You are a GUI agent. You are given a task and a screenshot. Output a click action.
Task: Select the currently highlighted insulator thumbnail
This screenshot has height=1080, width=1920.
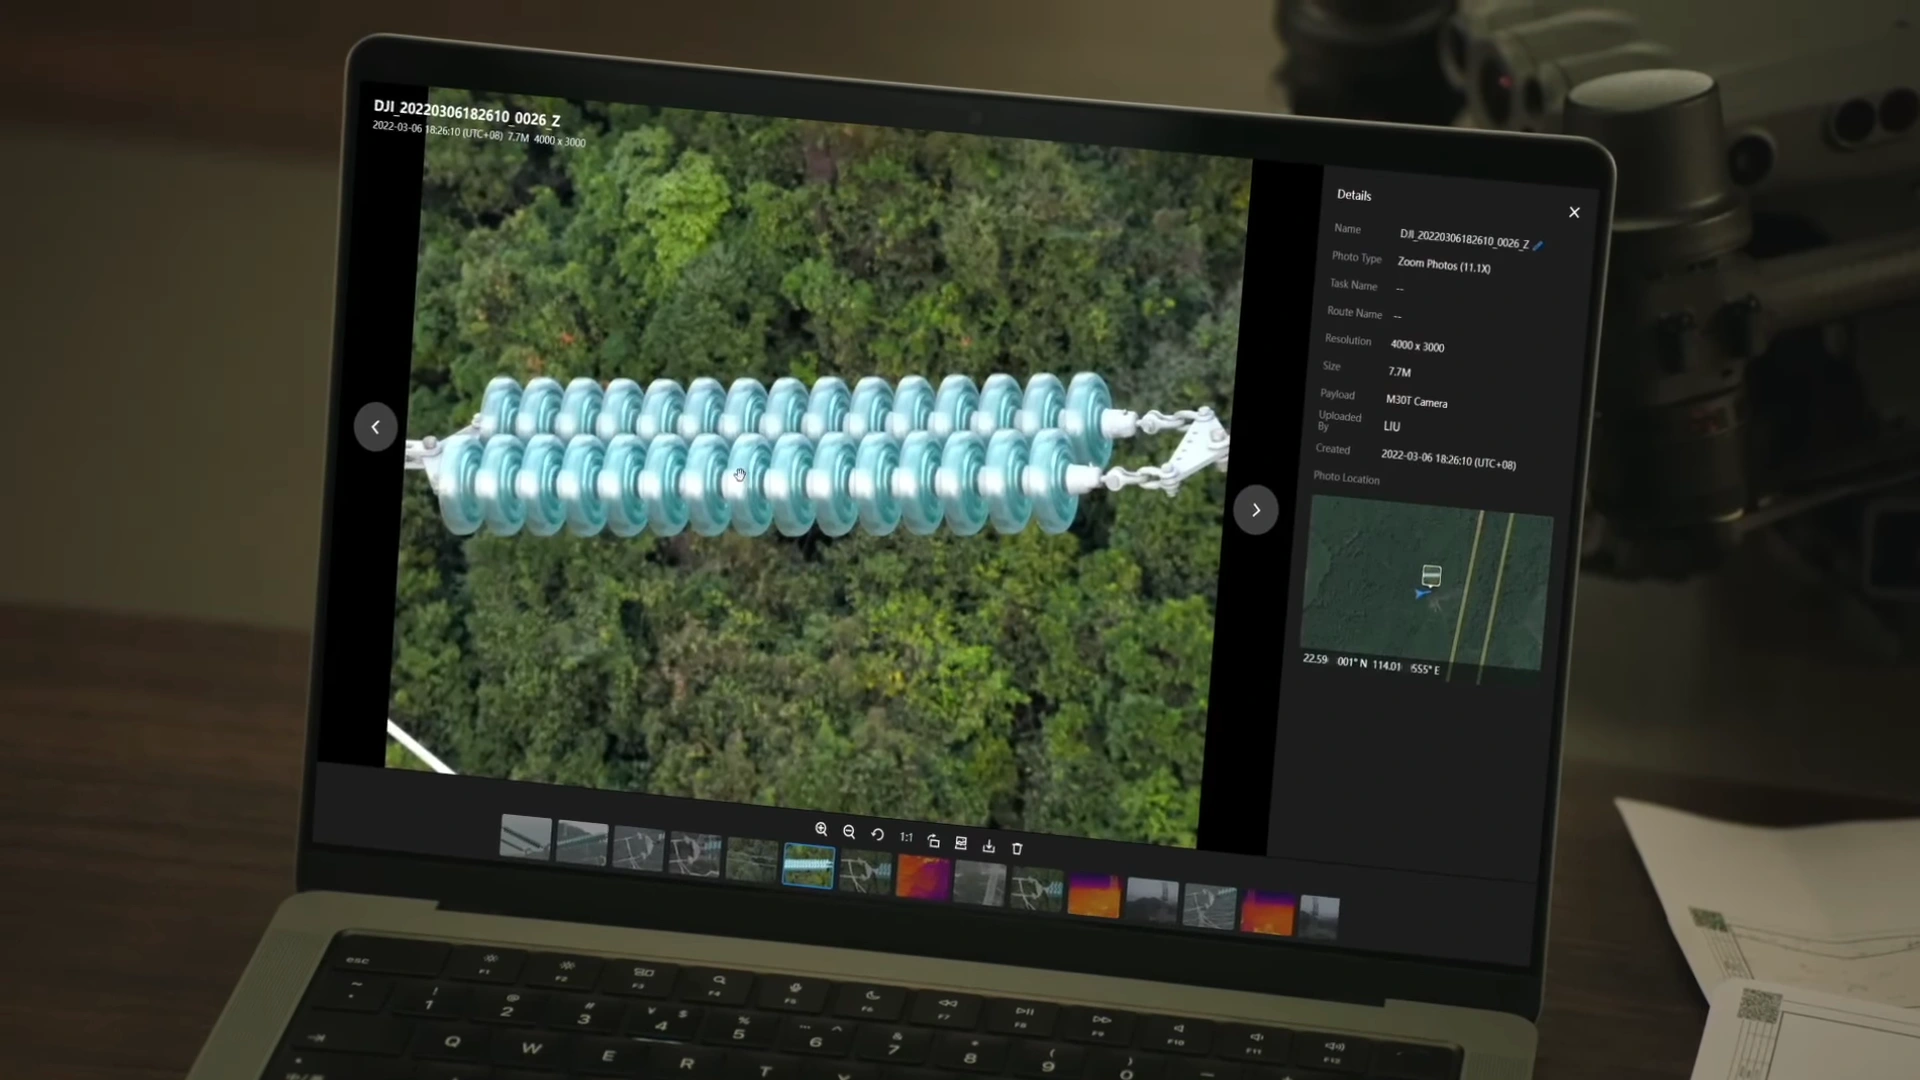point(808,866)
